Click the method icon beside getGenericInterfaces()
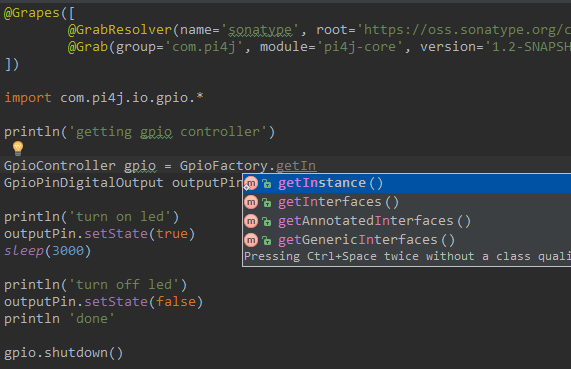Screen dimensions: 571x369 (251, 240)
